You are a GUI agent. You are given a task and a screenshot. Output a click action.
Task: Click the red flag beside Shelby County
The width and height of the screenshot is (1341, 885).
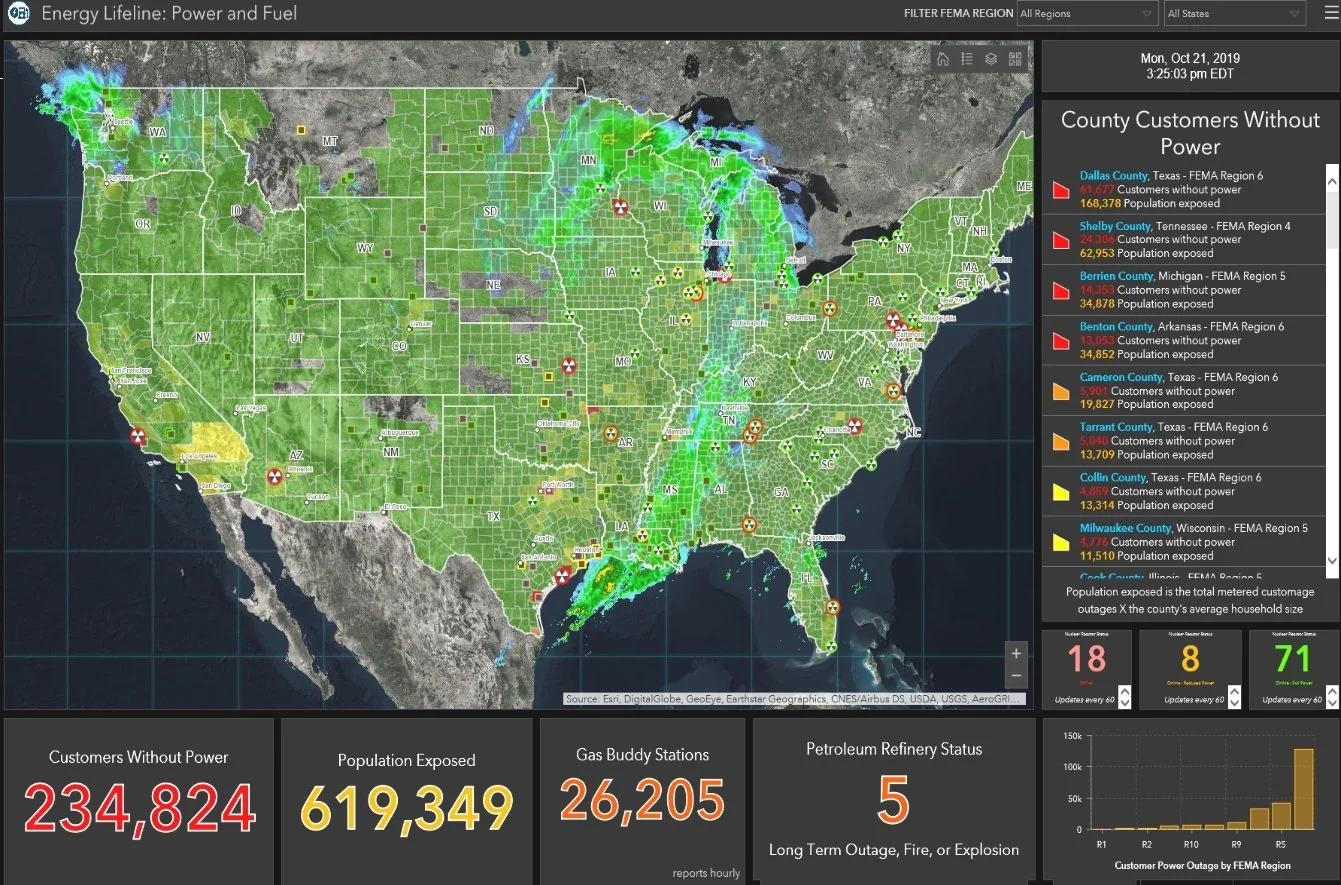pos(1061,240)
